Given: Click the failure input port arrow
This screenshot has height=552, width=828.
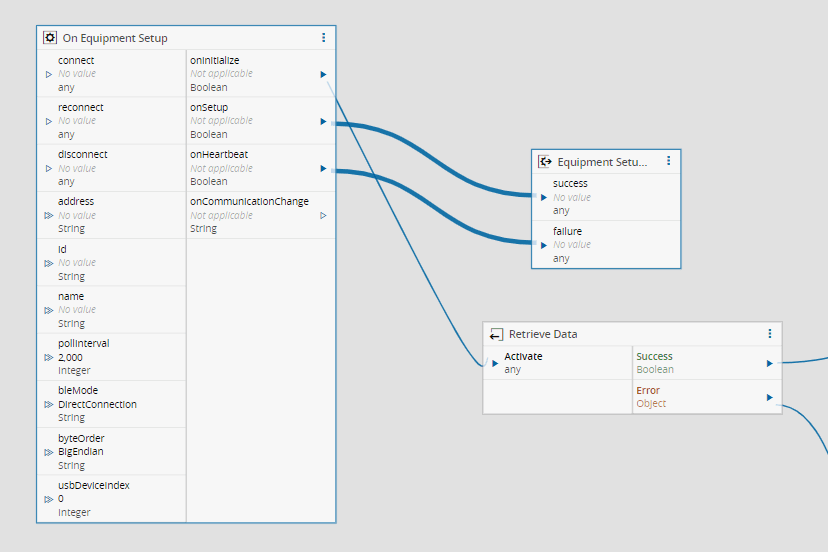Looking at the screenshot, I should 544,244.
